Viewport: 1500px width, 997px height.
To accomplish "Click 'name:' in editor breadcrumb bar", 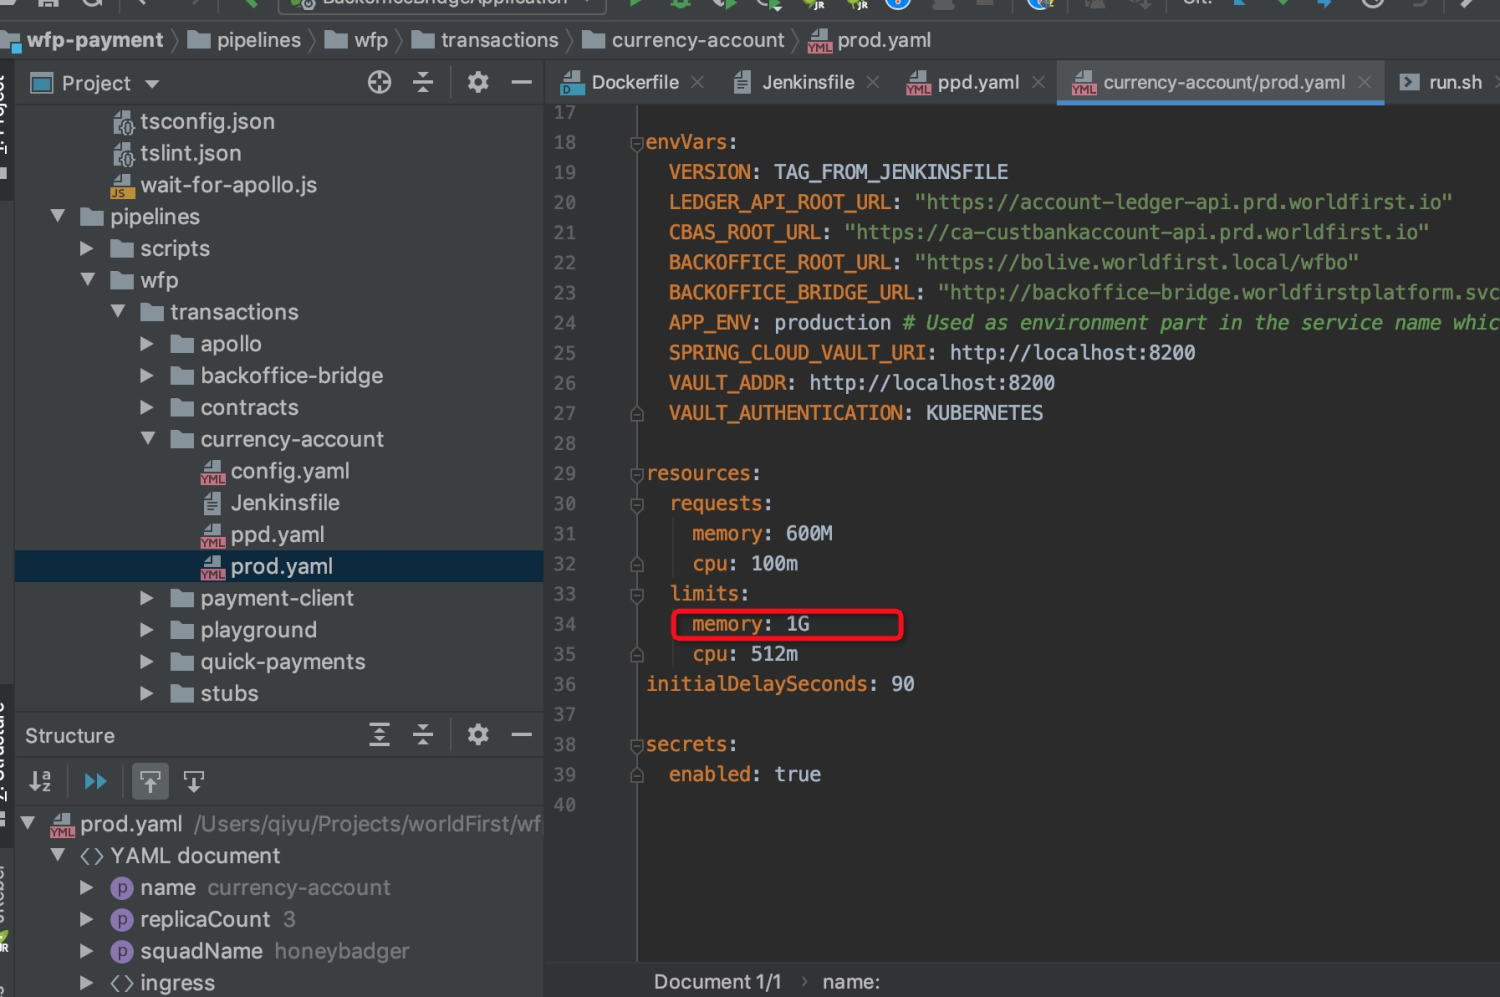I will coord(851,982).
